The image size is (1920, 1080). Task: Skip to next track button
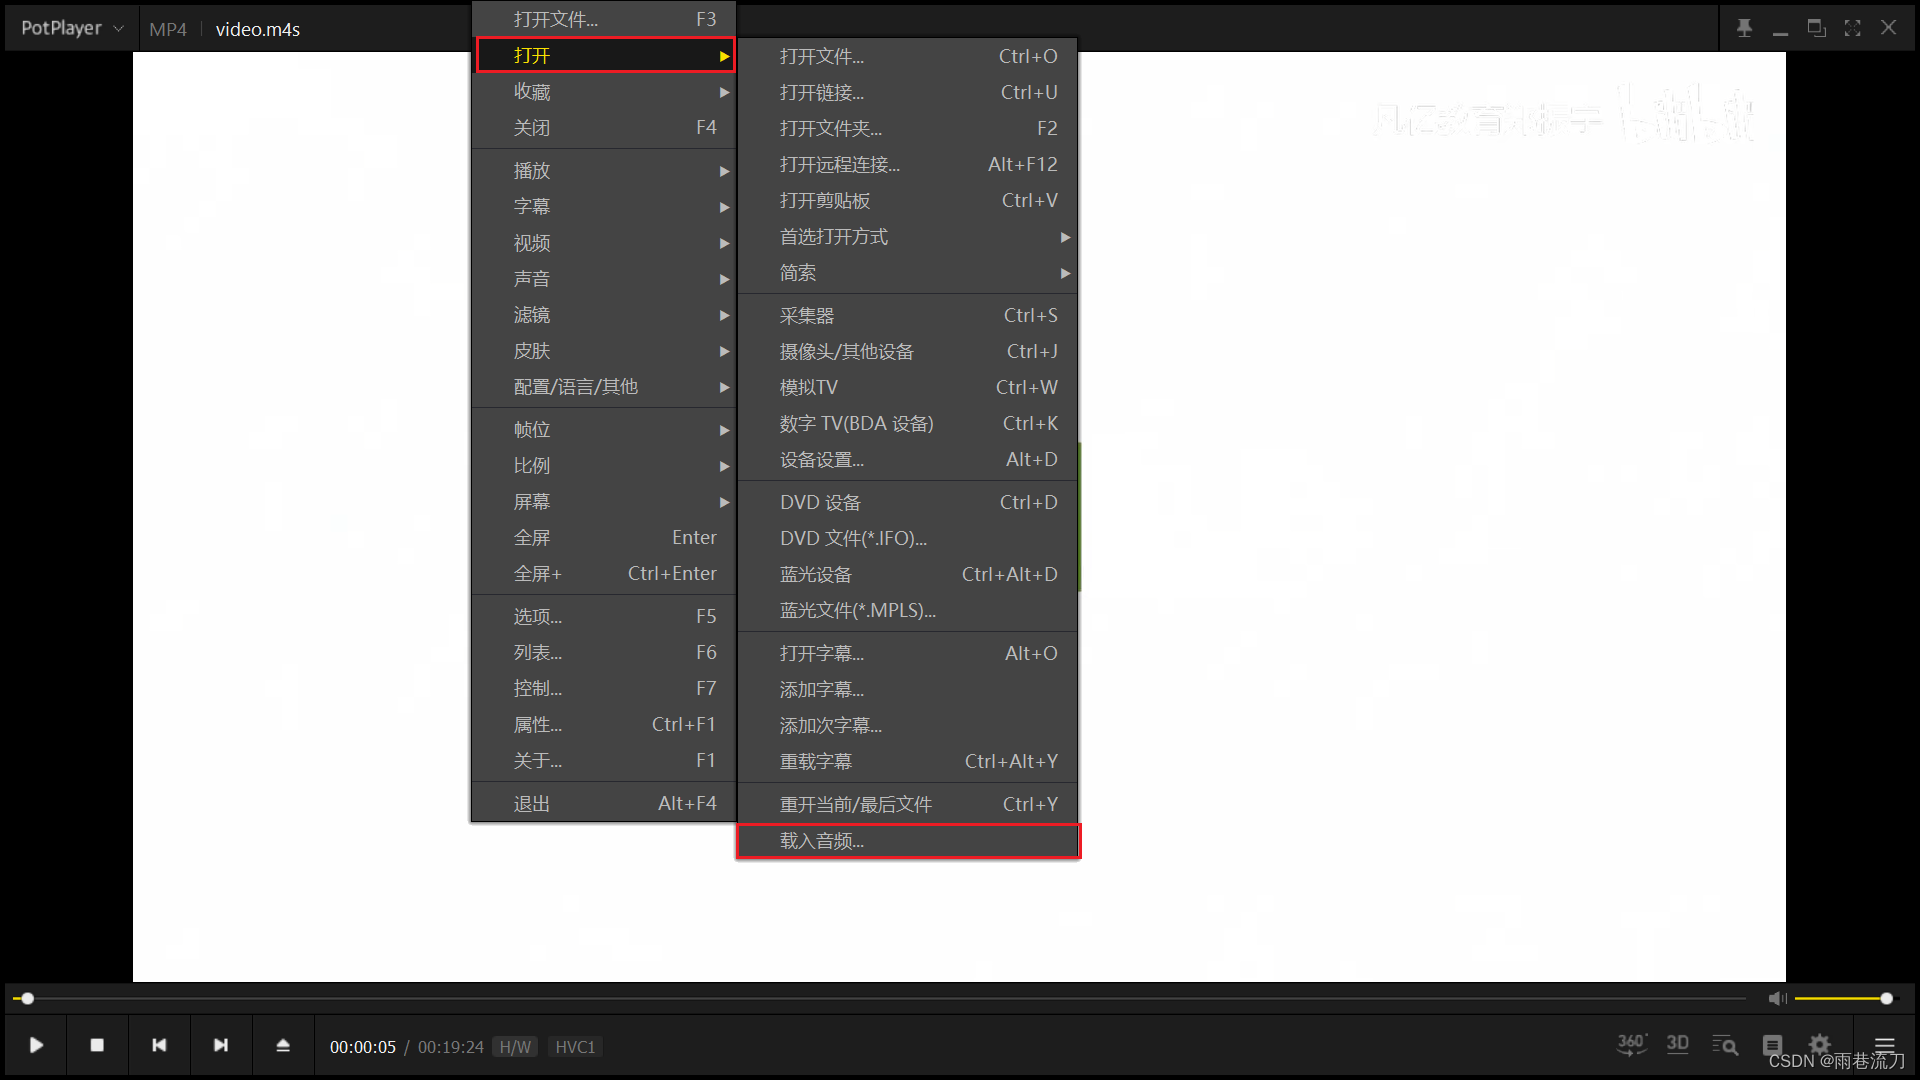[x=221, y=1045]
